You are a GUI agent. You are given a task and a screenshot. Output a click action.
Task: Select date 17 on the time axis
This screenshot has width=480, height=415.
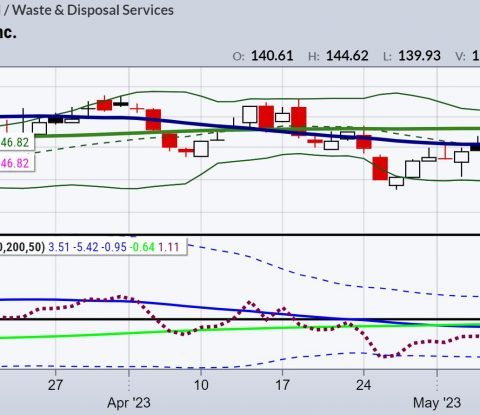coord(282,385)
